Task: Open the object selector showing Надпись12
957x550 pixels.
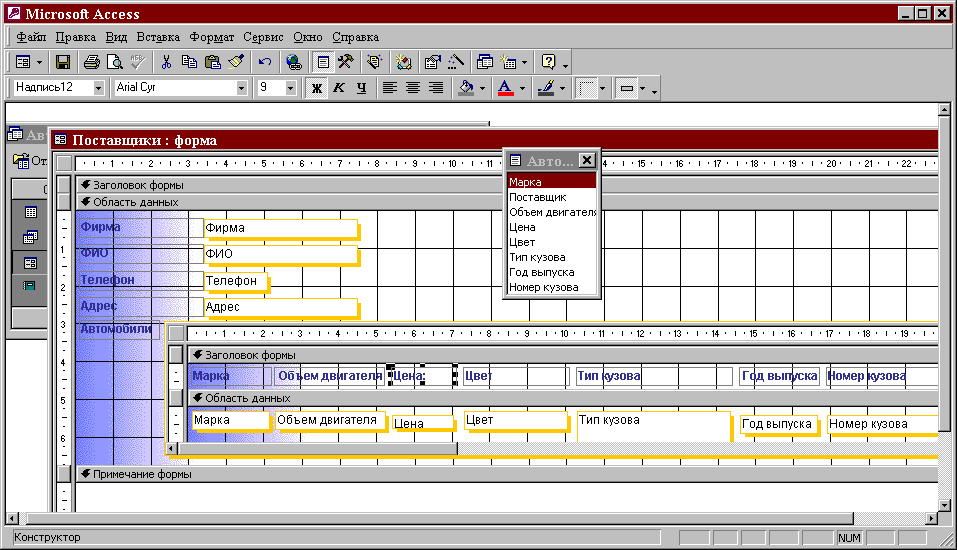Action: click(98, 88)
